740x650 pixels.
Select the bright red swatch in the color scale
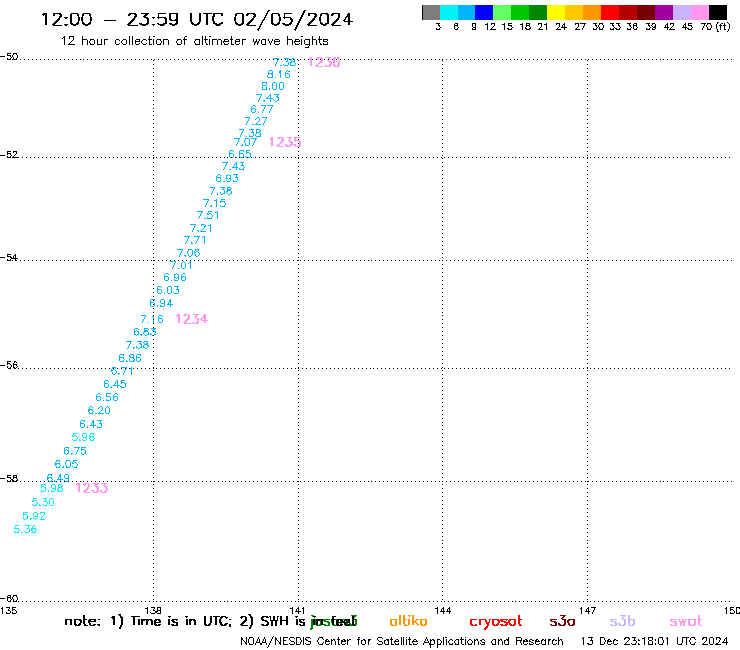(610, 12)
